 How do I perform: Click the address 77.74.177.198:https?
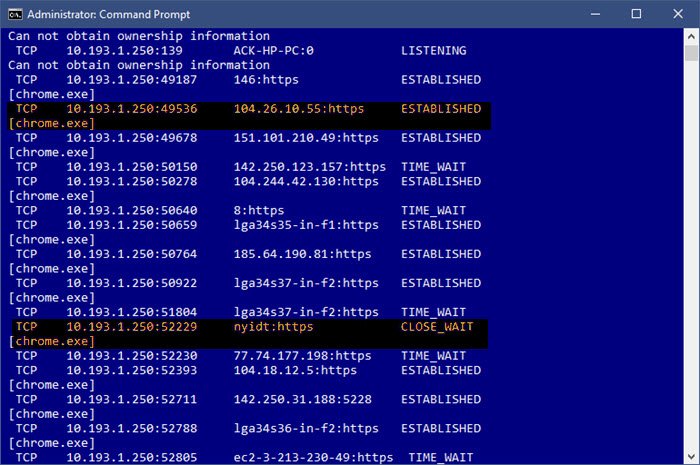[302, 355]
